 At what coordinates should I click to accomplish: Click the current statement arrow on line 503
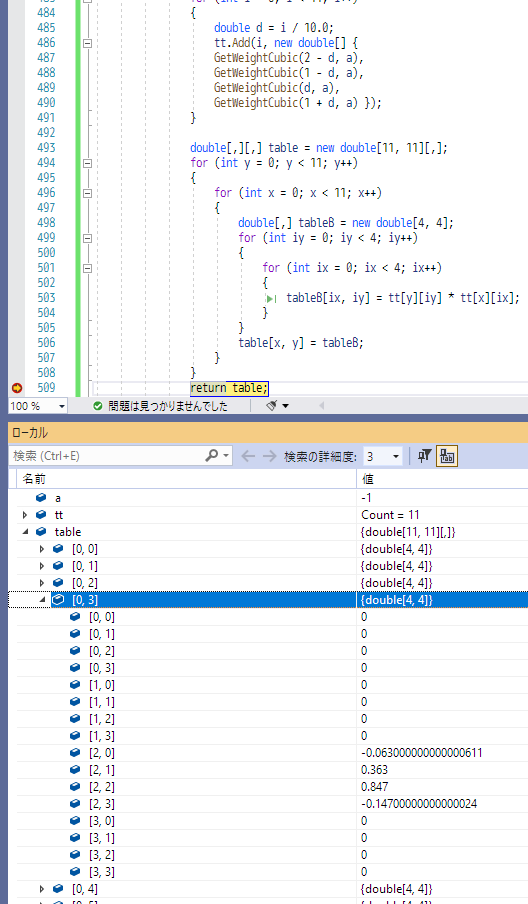click(271, 299)
